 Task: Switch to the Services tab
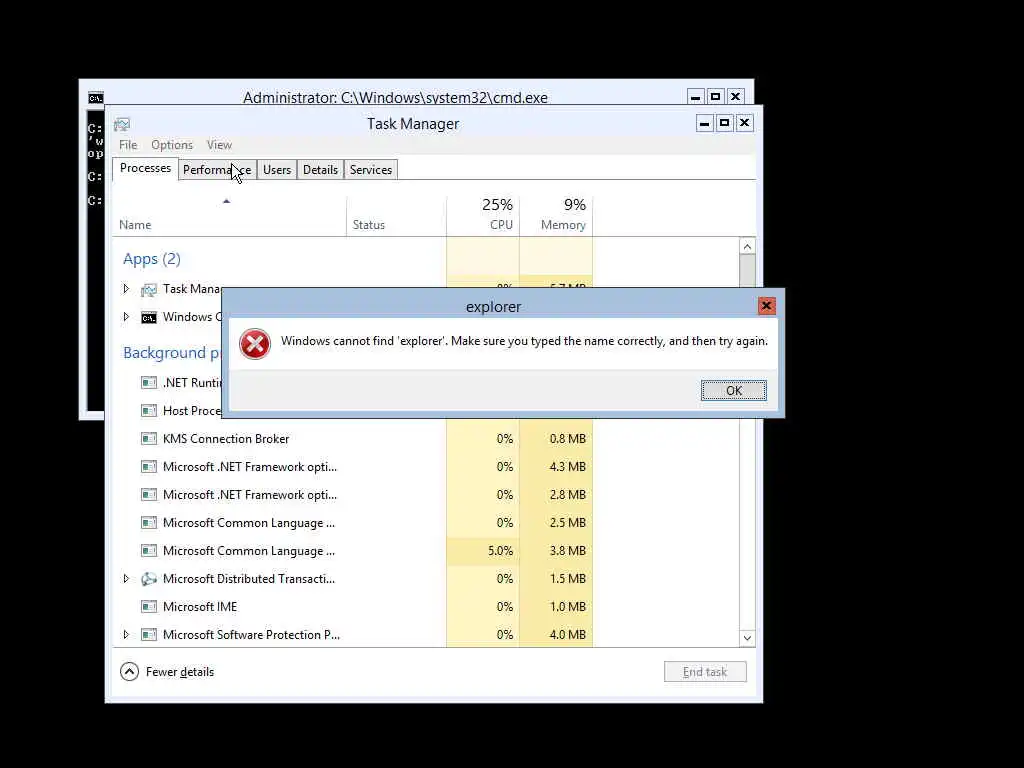click(371, 170)
